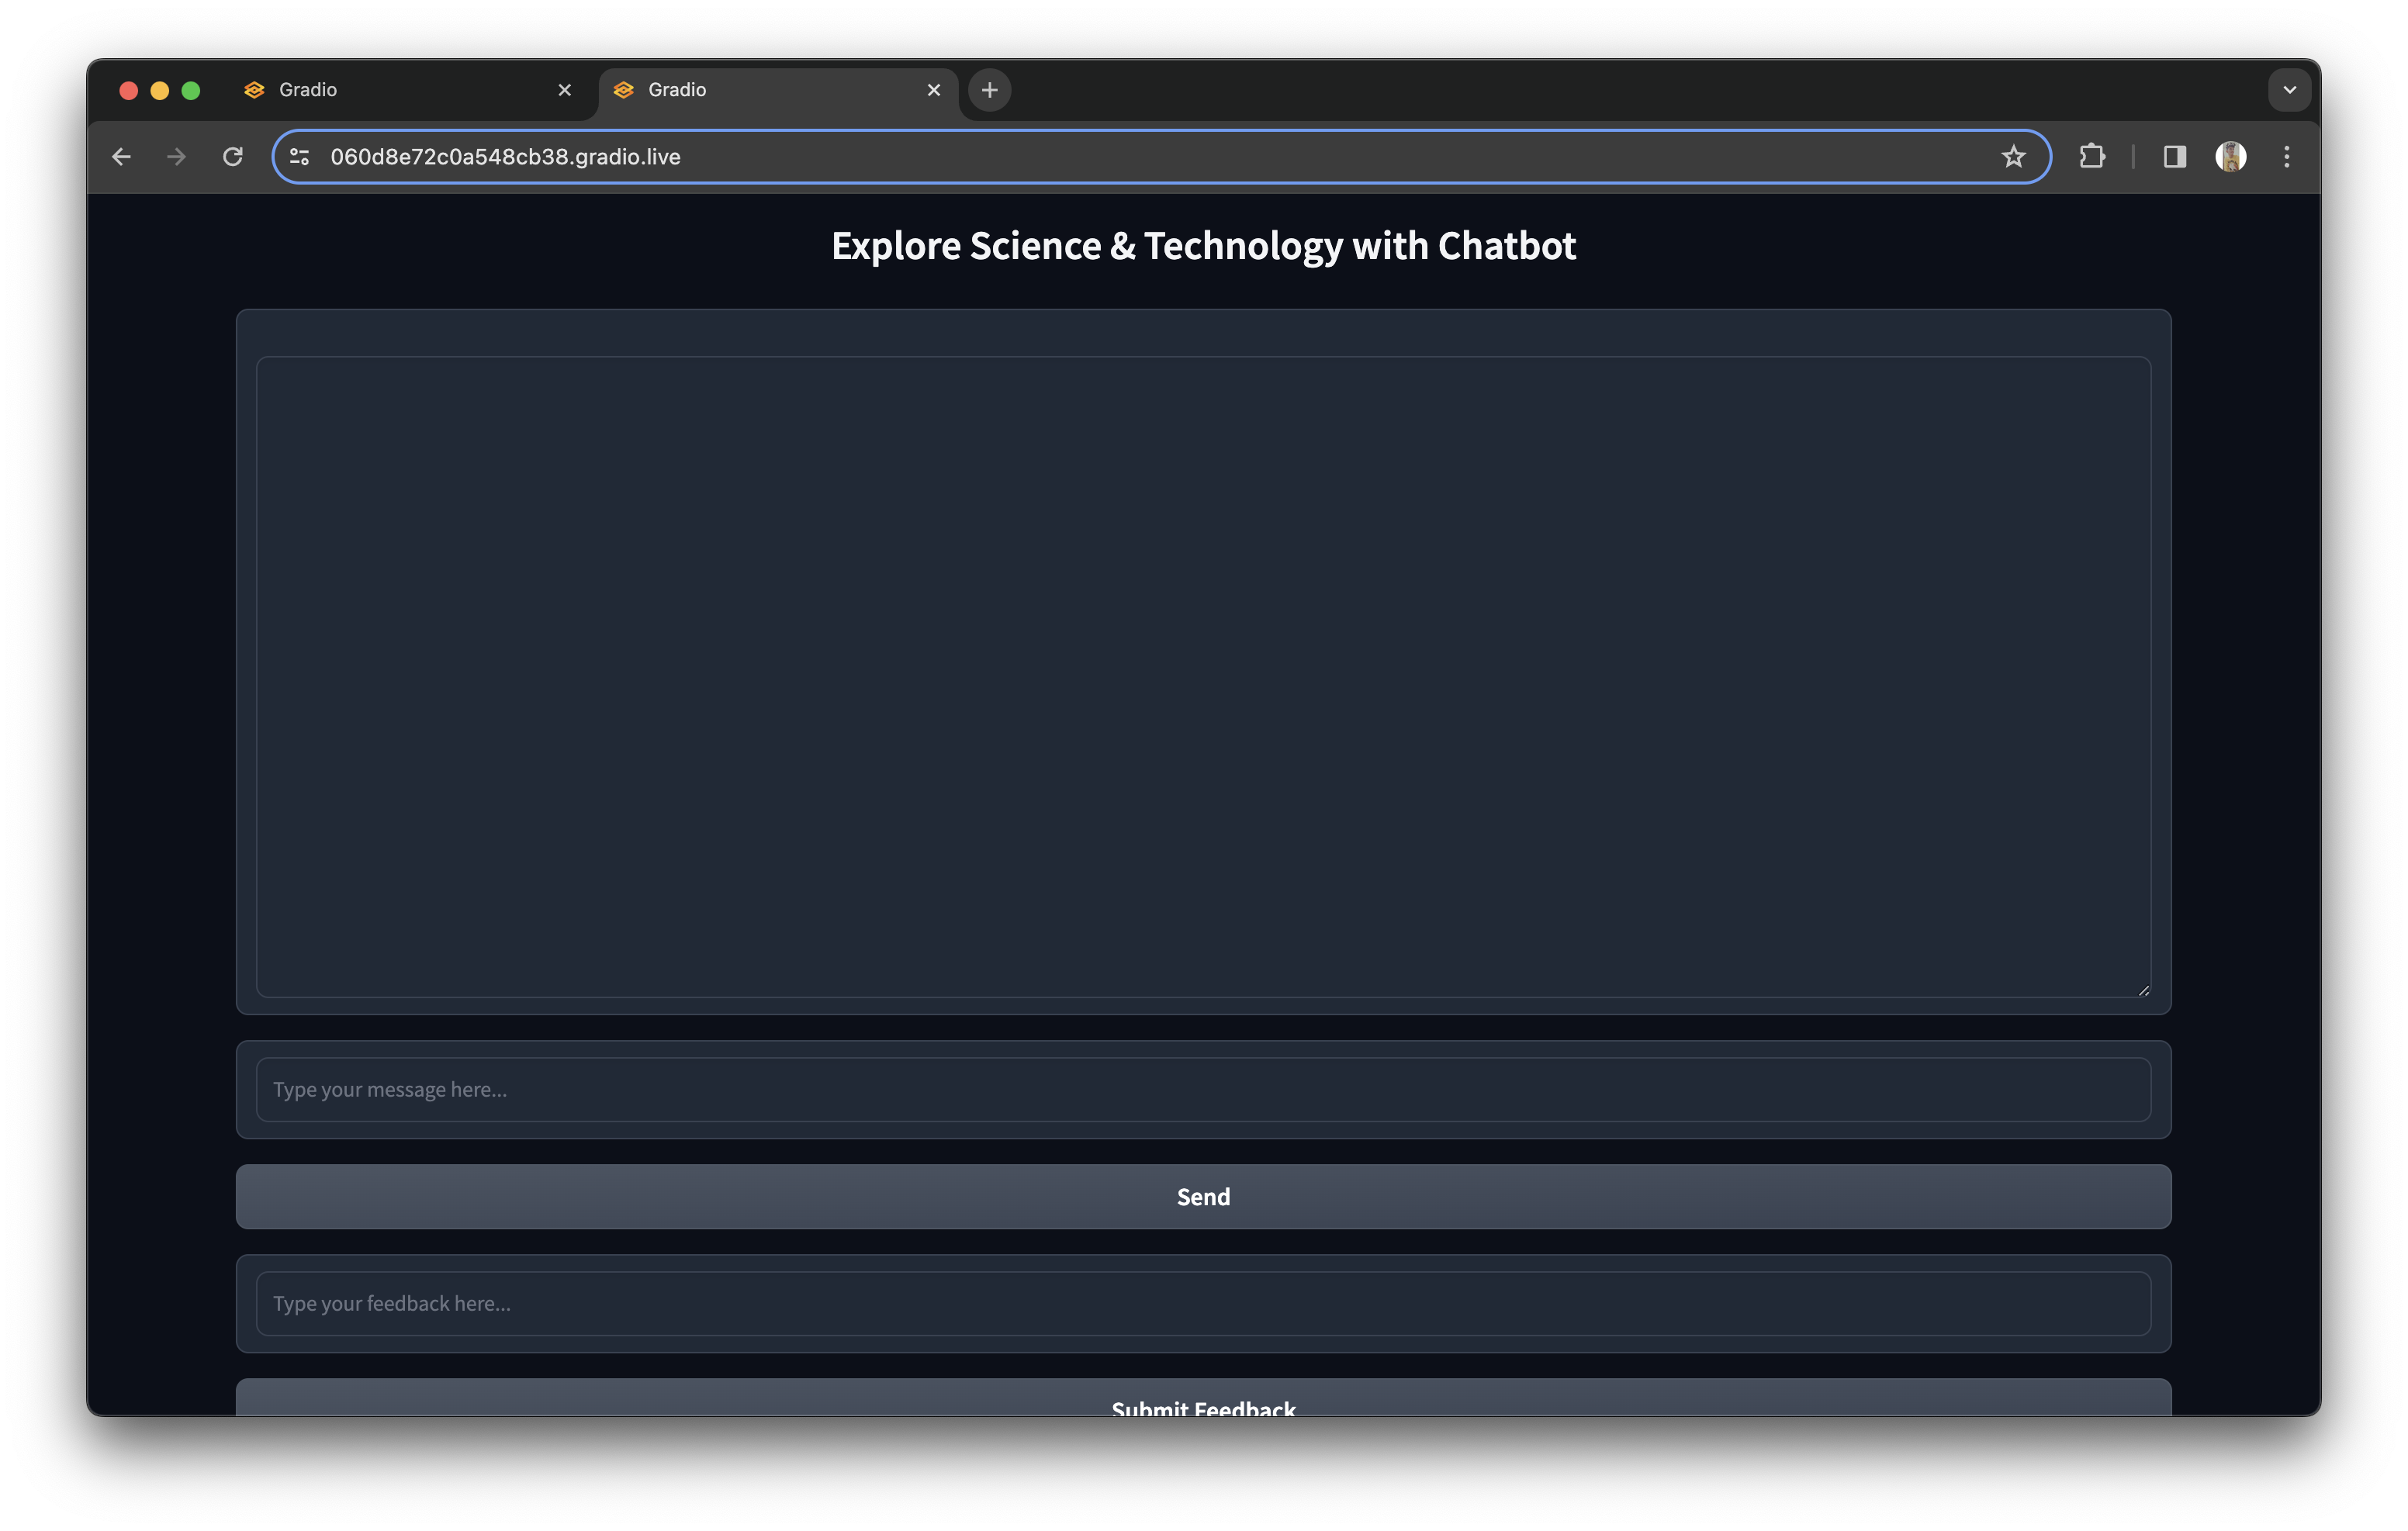Screen dimensions: 2408x1531
Task: Bookmark this page with the star icon
Action: point(2013,157)
